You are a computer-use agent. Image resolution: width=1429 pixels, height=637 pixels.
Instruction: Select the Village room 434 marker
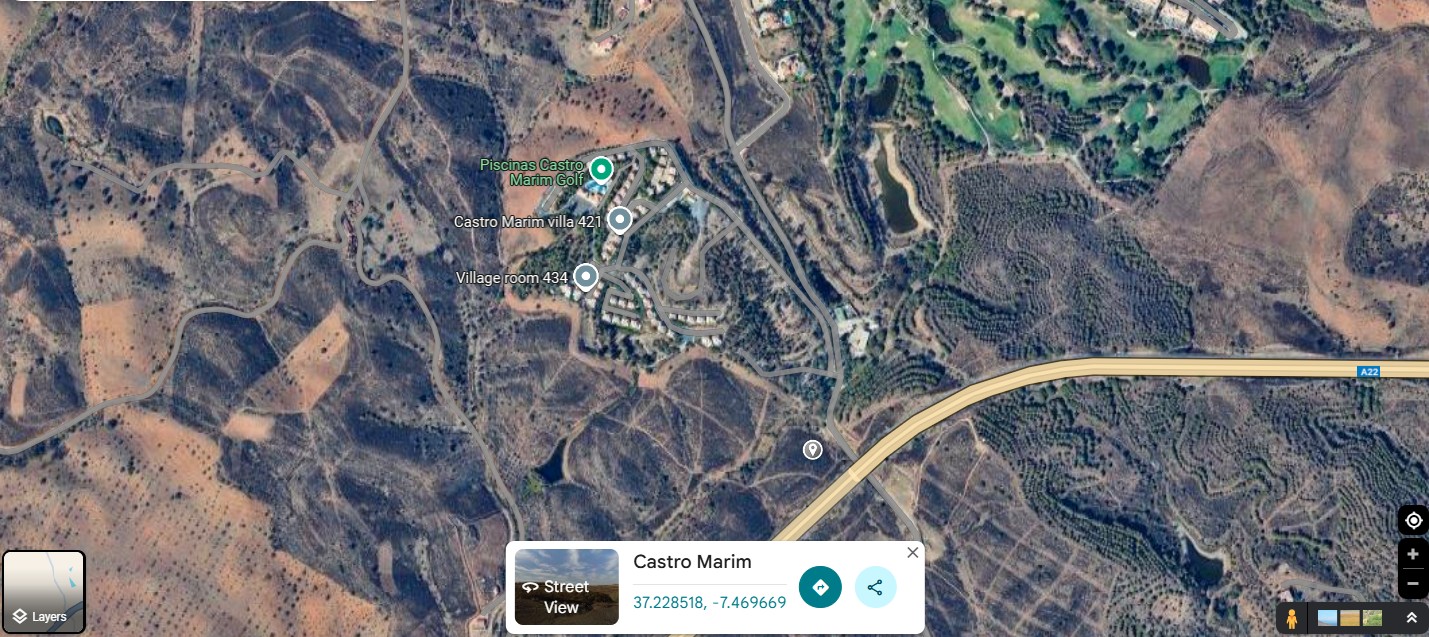click(585, 276)
